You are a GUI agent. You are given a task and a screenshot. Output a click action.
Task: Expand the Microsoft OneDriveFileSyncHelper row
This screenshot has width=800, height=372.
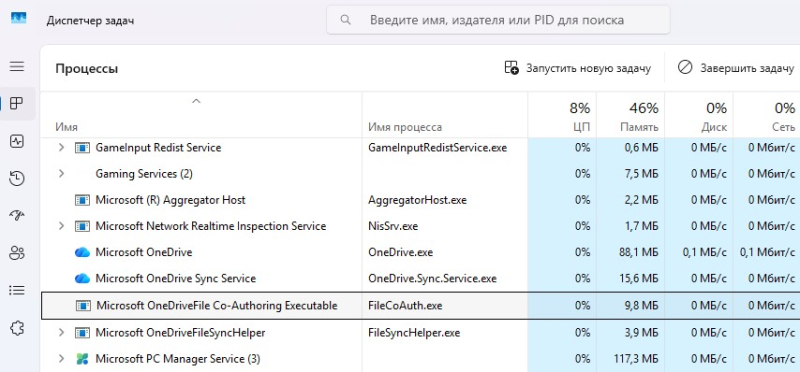pyautogui.click(x=61, y=333)
